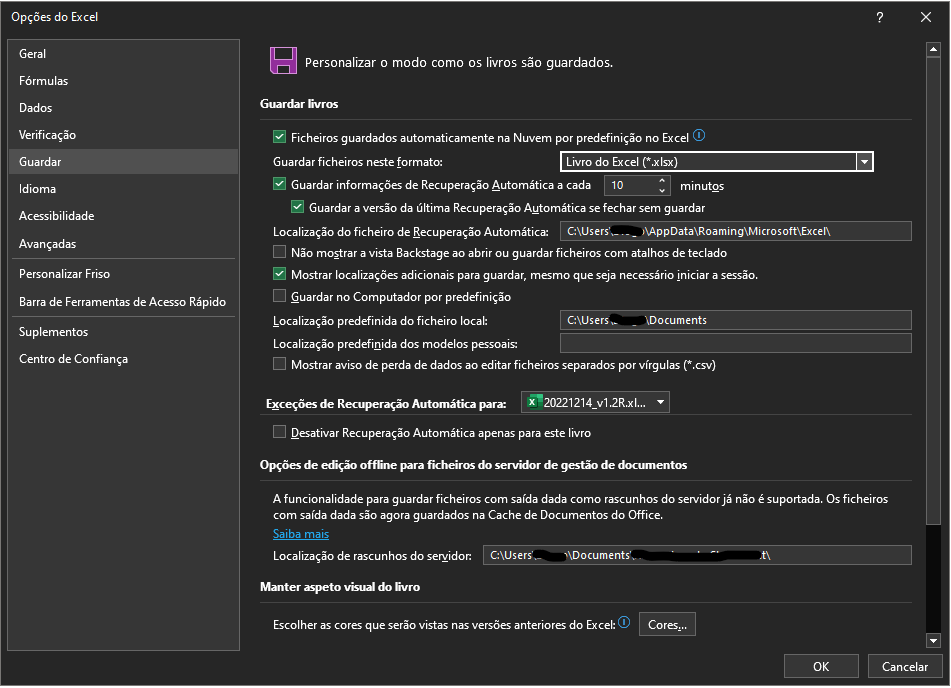The height and width of the screenshot is (688, 951).
Task: Click default local file location field
Action: point(735,320)
